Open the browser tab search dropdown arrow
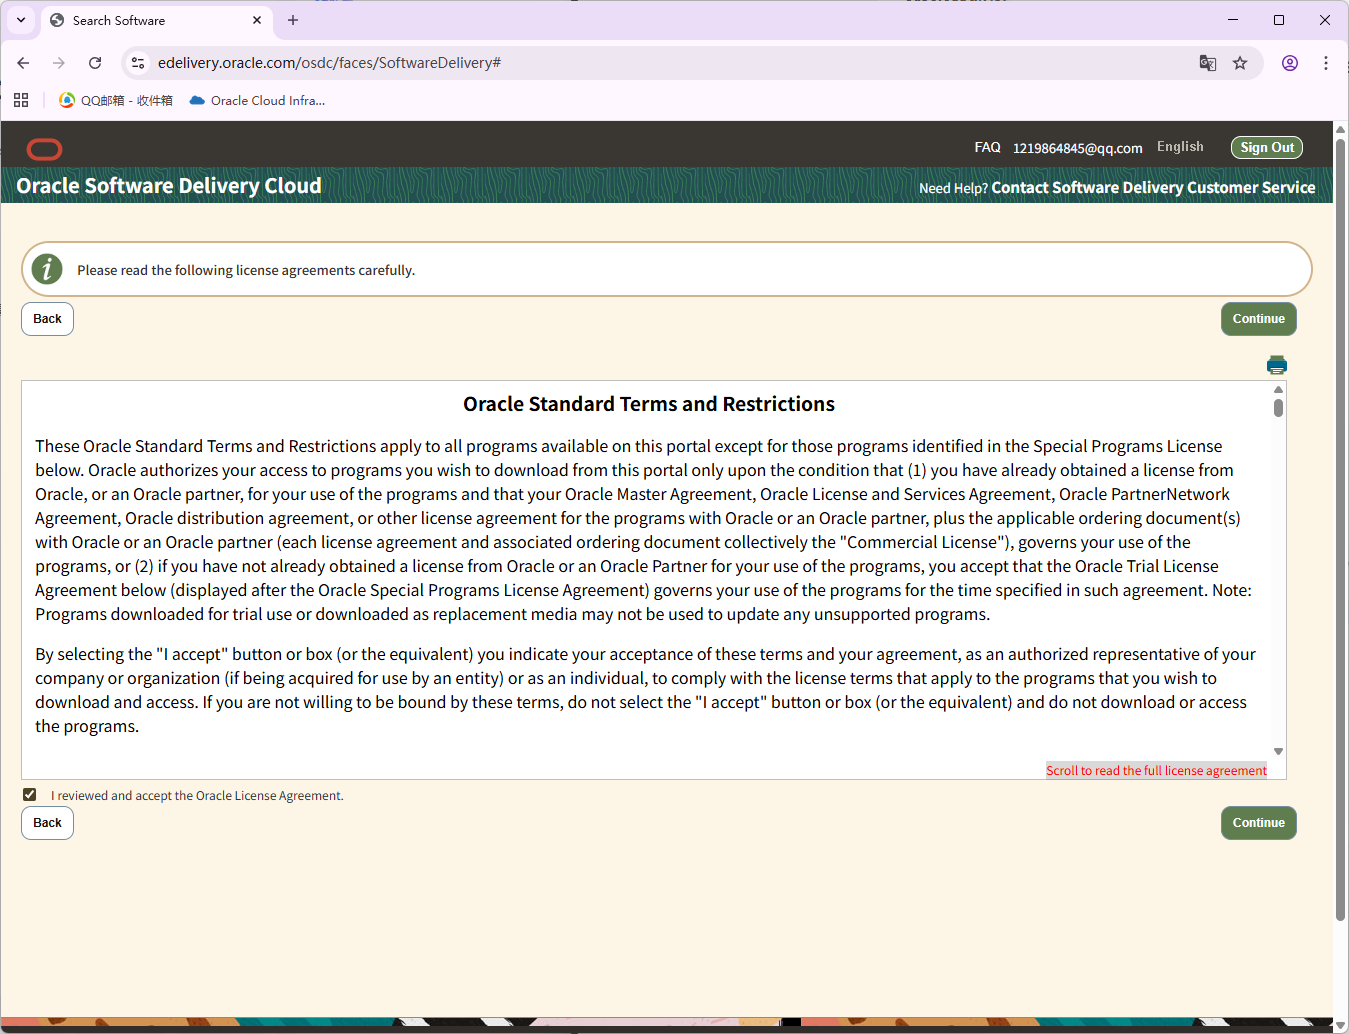1349x1034 pixels. click(21, 20)
